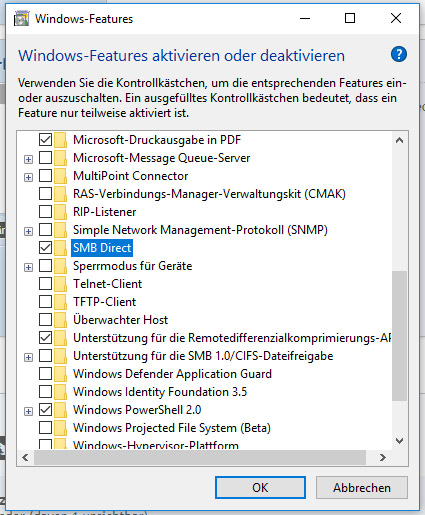Click folder icon beside Microsoft-Druckausgabe in PDF
Image resolution: width=425 pixels, height=515 pixels.
pyautogui.click(x=61, y=140)
